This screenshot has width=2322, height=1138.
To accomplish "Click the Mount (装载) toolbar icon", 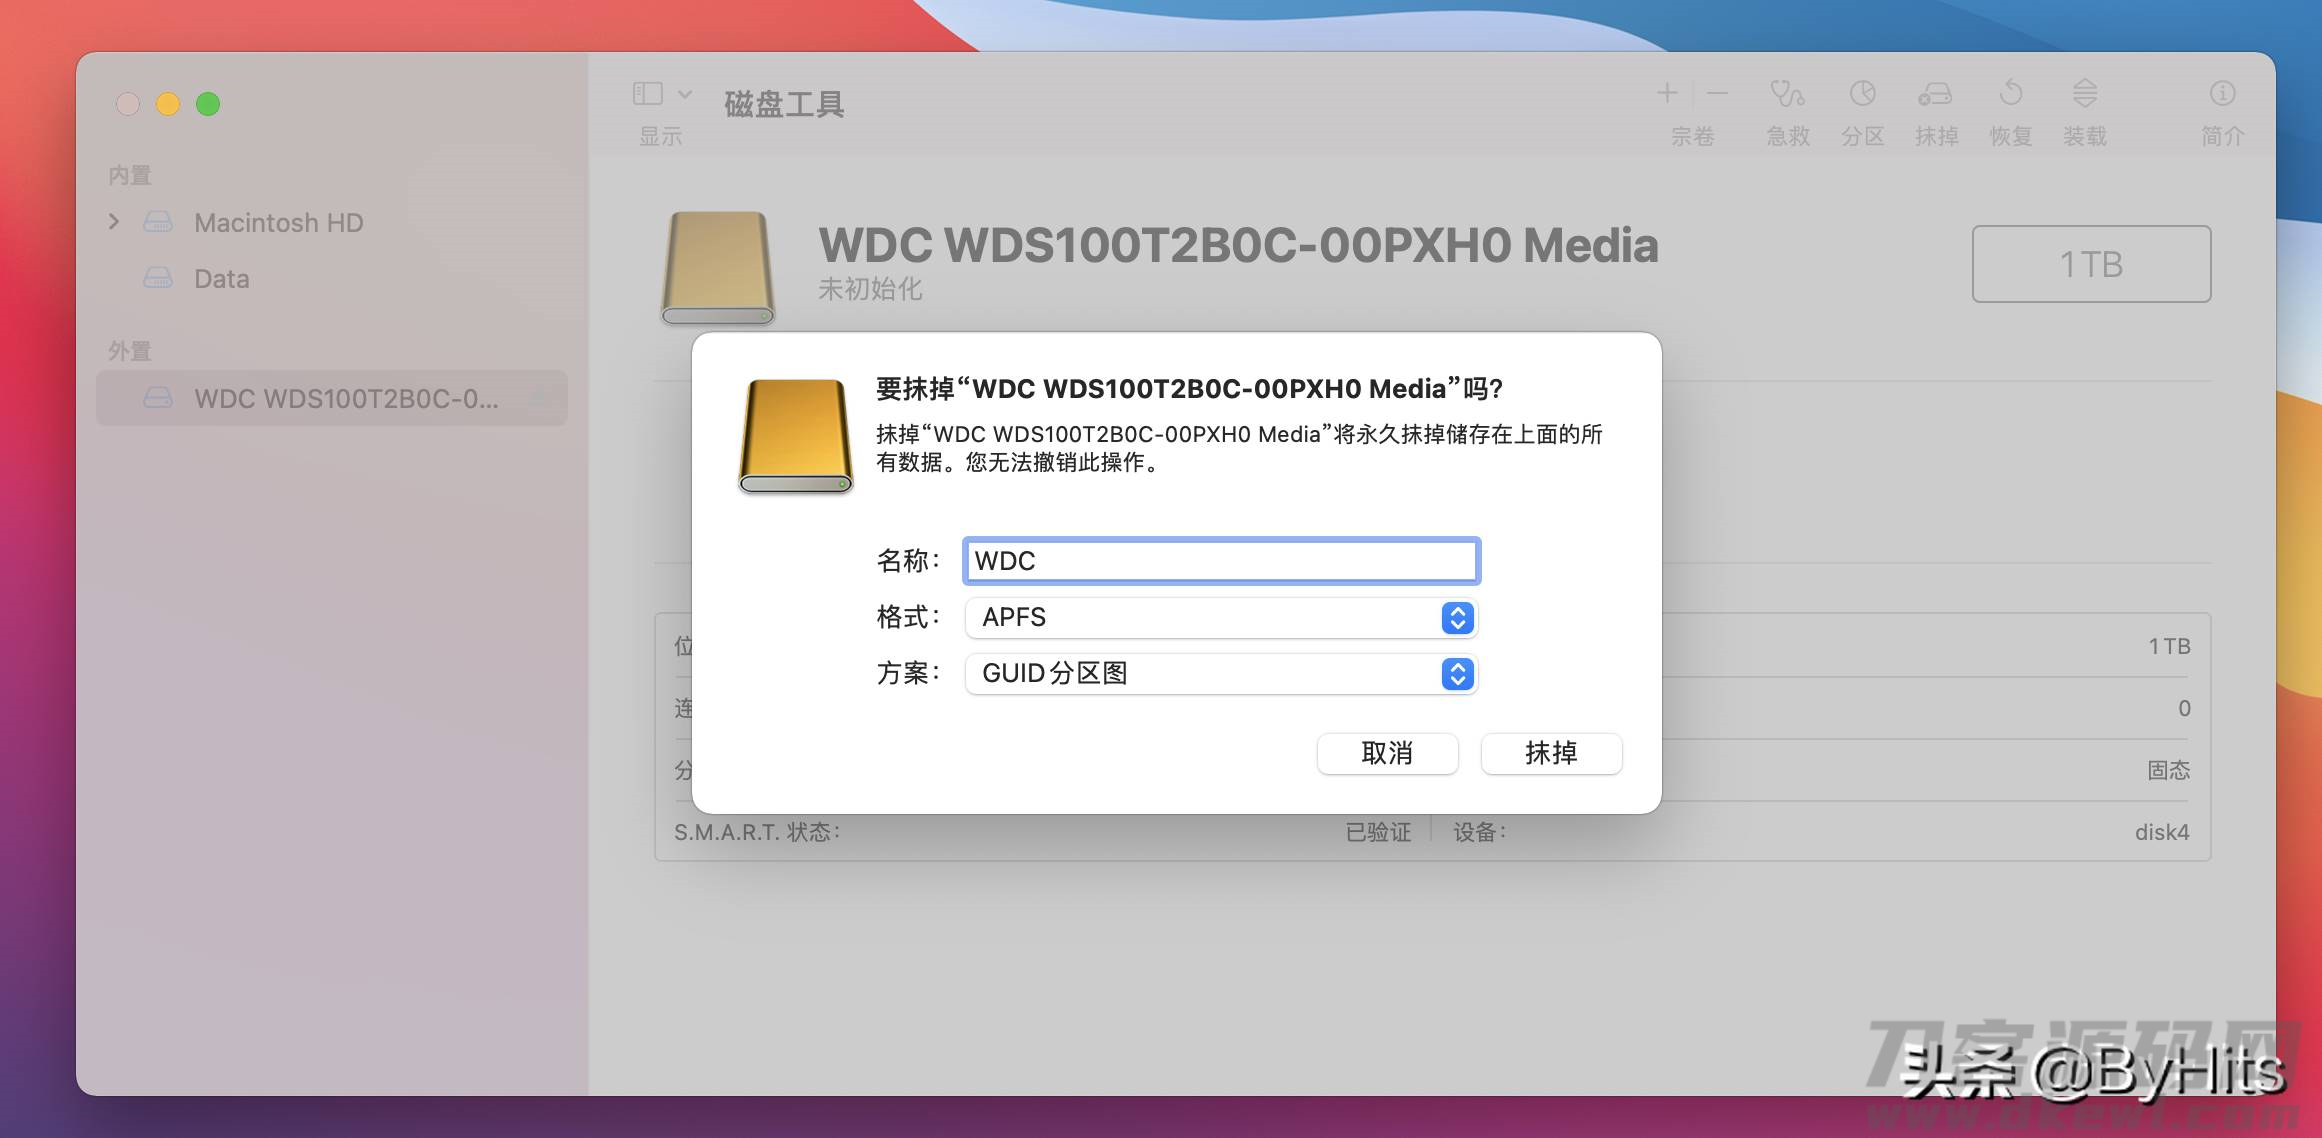I will 2085,94.
